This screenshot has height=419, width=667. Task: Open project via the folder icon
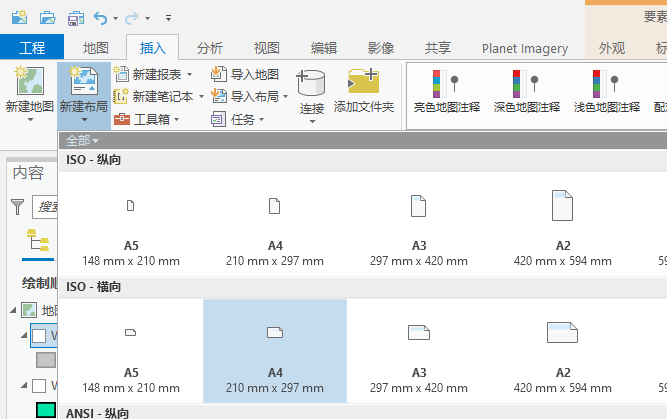point(48,18)
